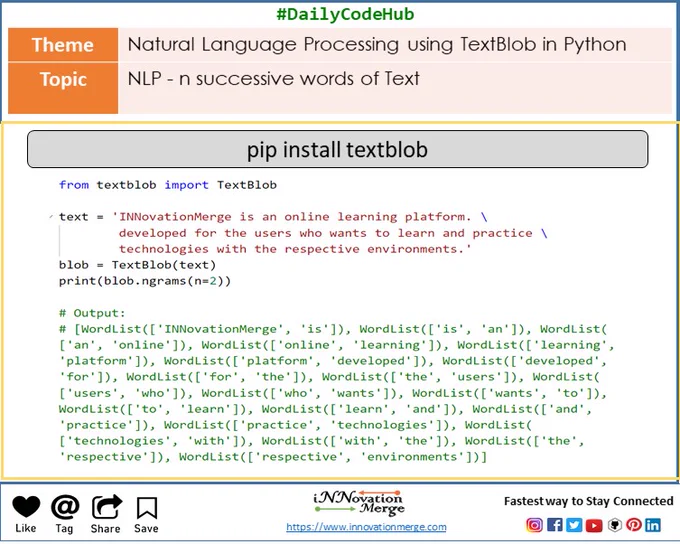Image resolution: width=680 pixels, height=544 pixels.
Task: Click 'NLP - n successive words of Text'
Action: 274,79
